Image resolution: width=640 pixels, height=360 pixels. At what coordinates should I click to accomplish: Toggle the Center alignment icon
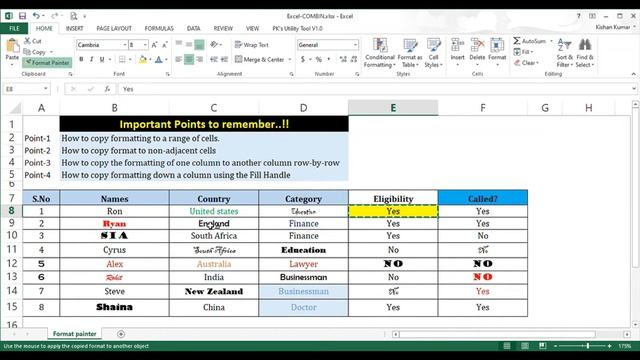click(x=189, y=60)
